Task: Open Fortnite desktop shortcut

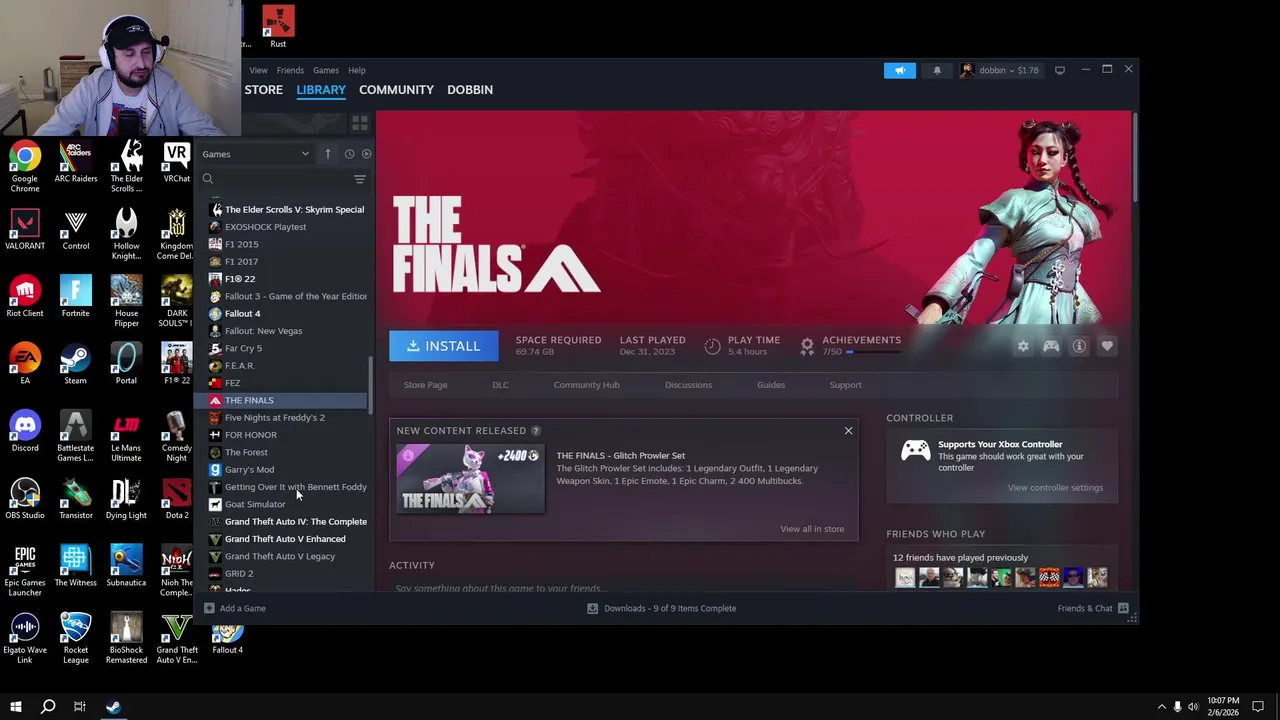Action: 75,297
